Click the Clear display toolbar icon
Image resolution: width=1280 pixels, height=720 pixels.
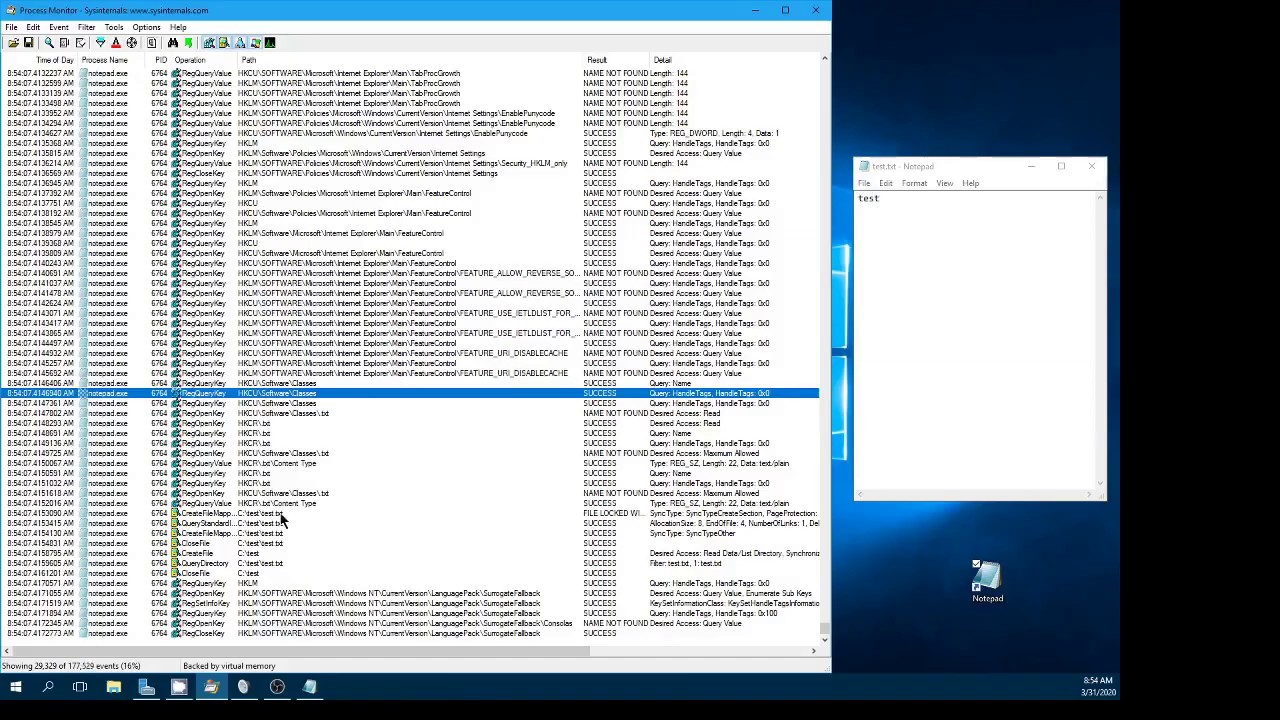(x=80, y=43)
